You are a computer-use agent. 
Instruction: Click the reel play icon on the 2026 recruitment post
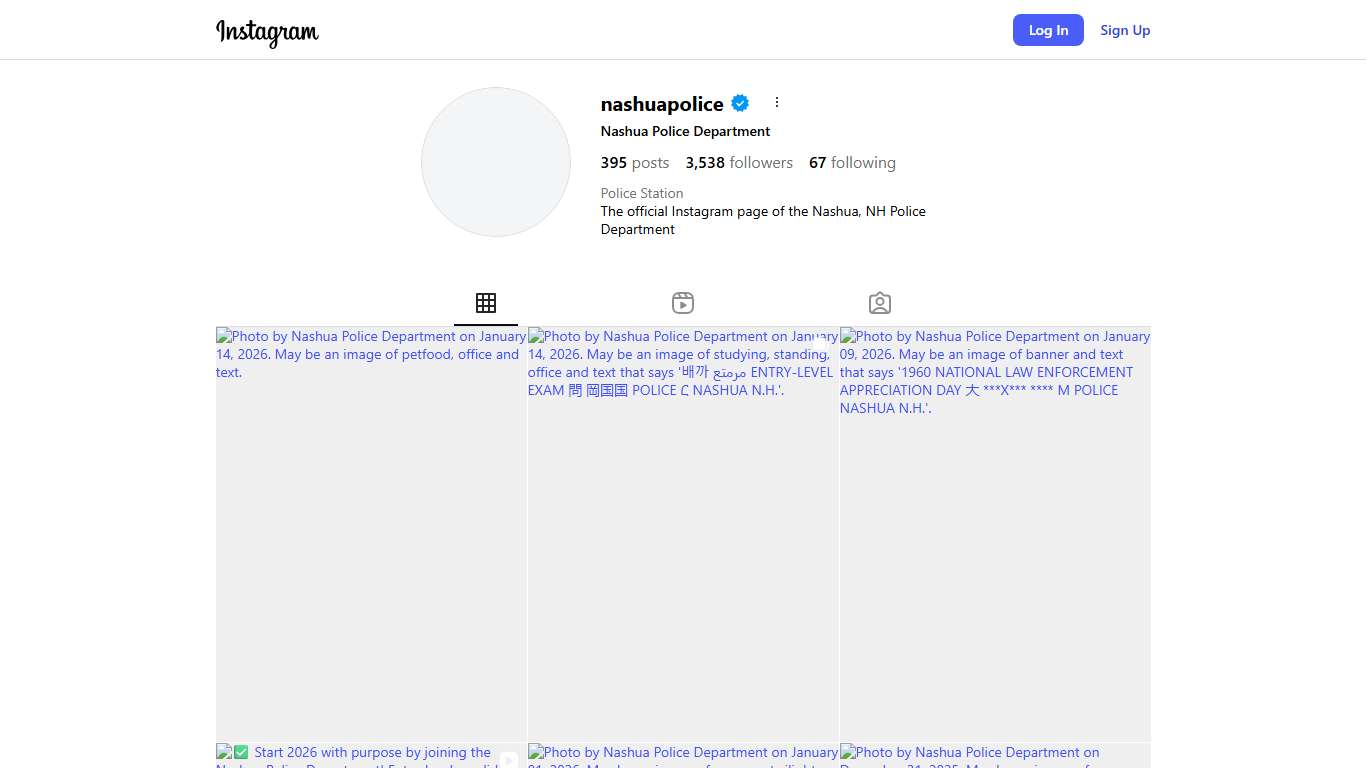[509, 759]
